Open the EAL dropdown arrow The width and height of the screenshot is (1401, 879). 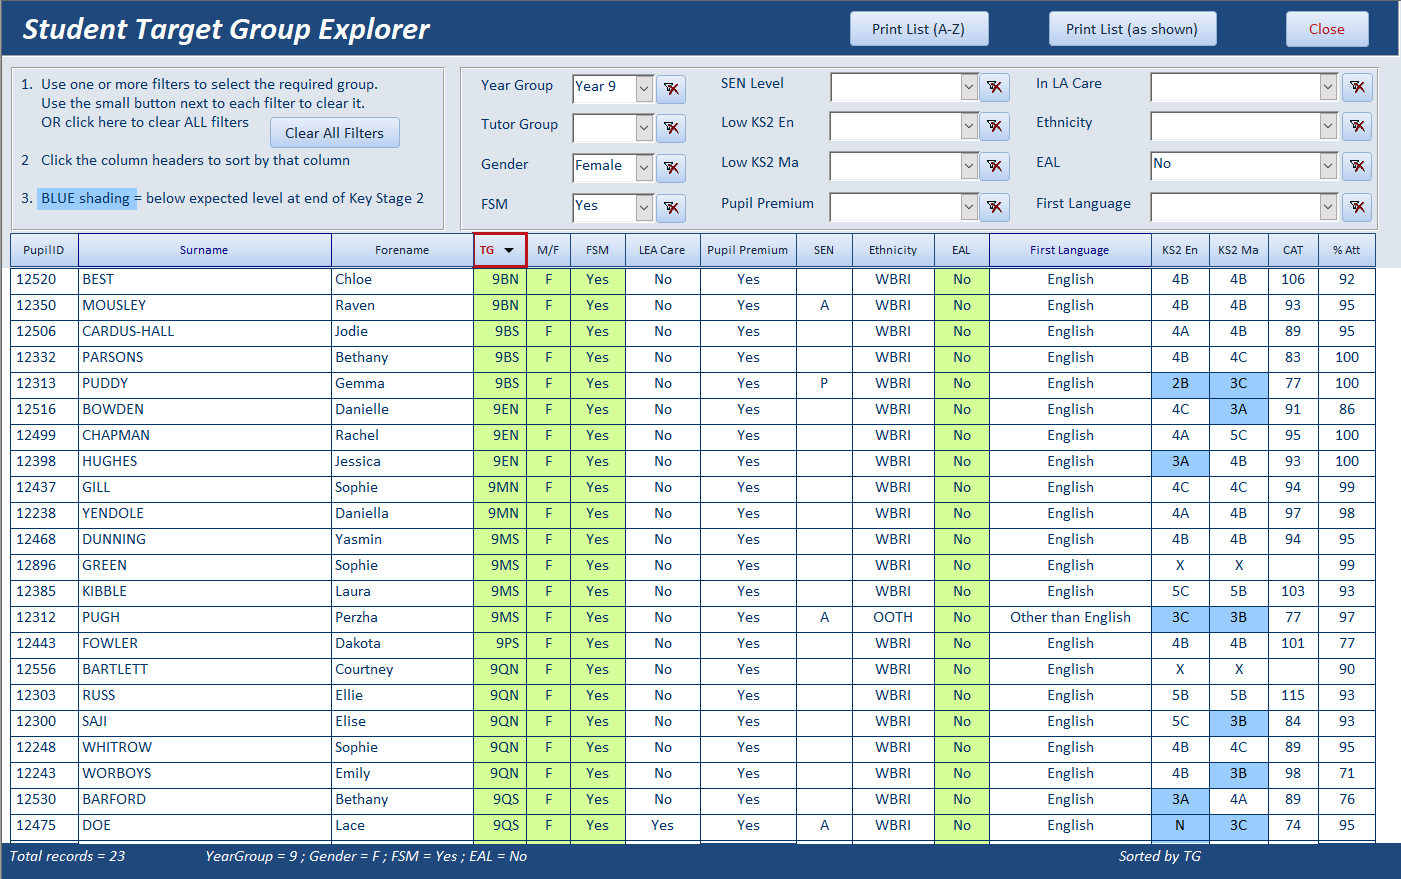tap(1328, 166)
